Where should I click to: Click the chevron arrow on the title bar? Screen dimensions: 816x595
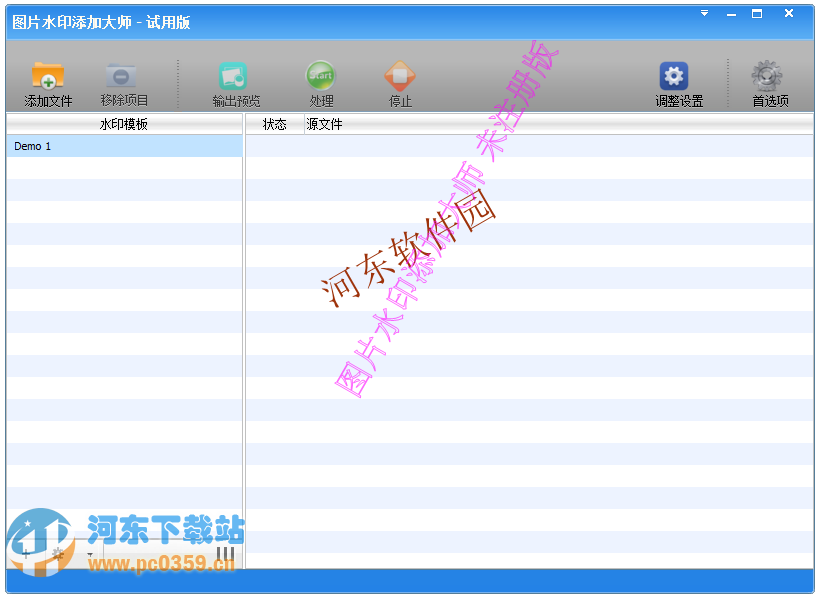(x=704, y=12)
